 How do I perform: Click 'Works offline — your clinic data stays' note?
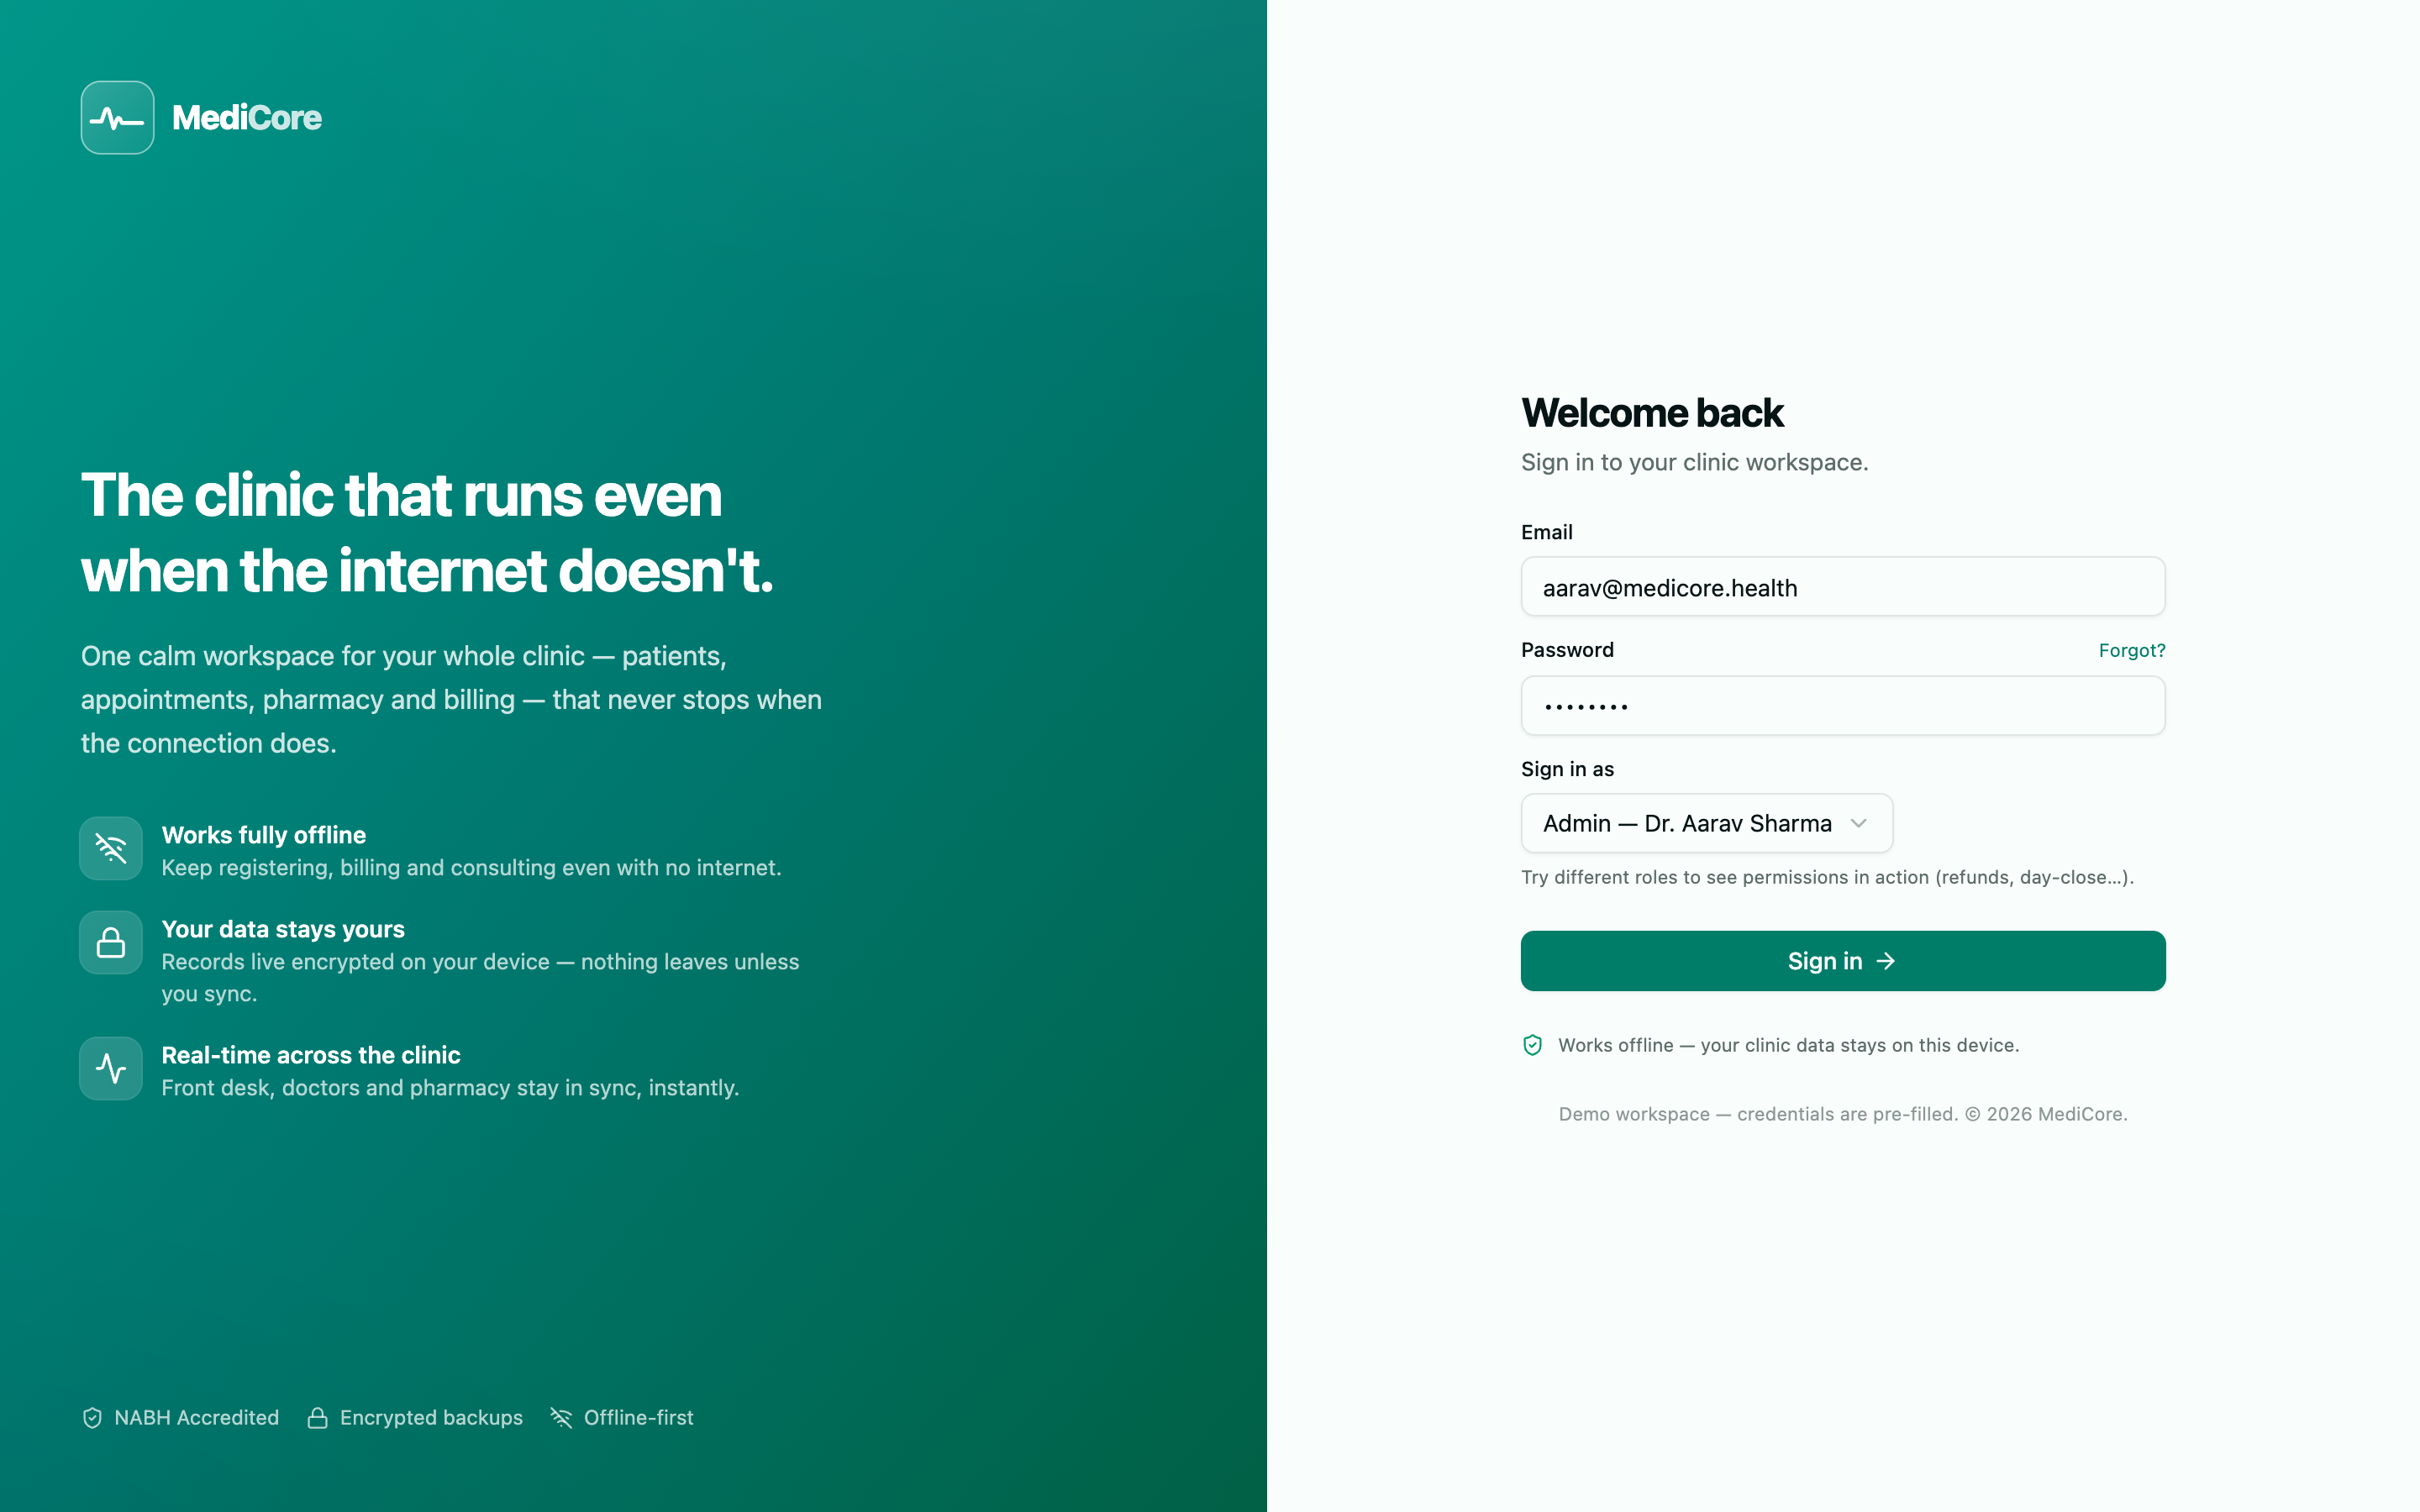tap(1788, 1045)
